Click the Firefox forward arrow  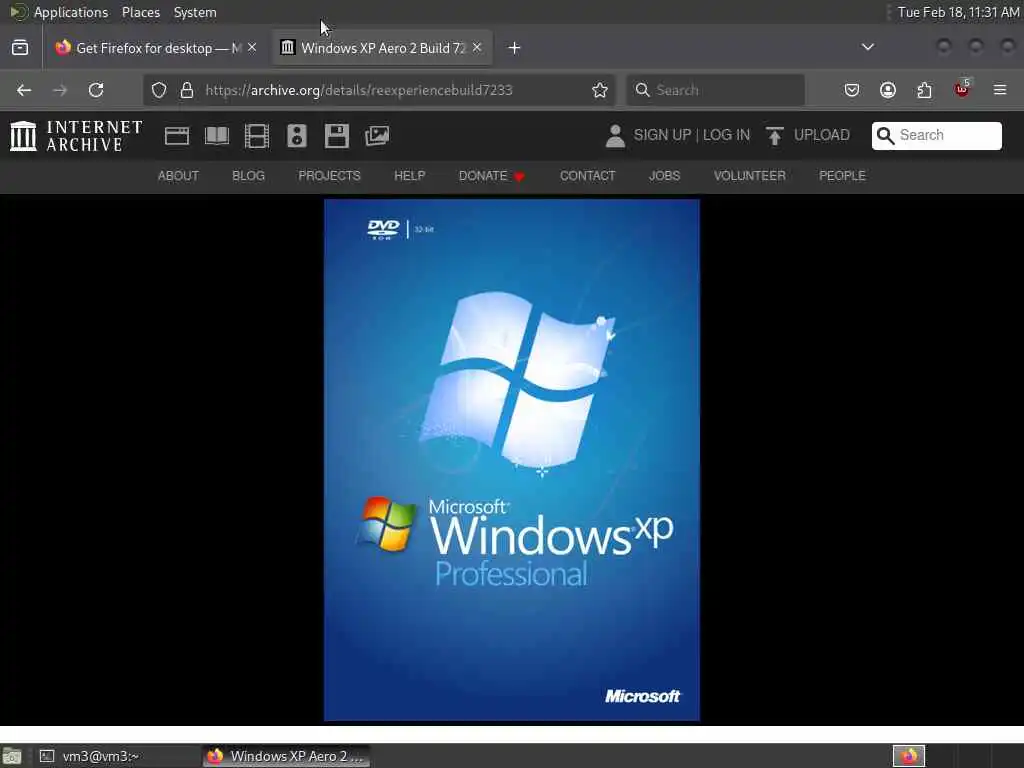(60, 90)
